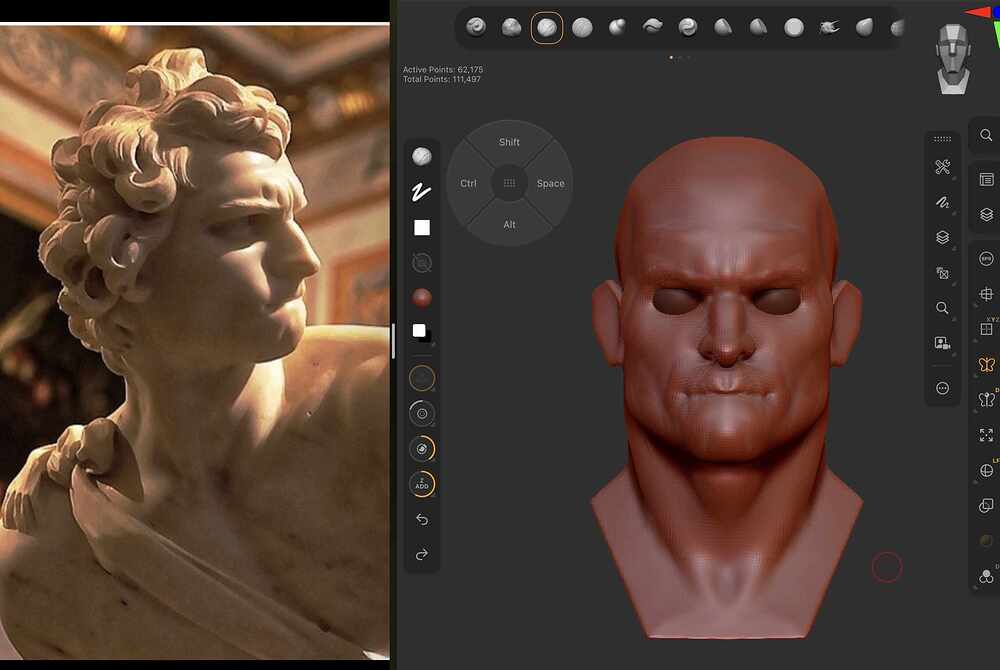
Task: Tap Alt on the radial modifier wheel
Action: [509, 224]
